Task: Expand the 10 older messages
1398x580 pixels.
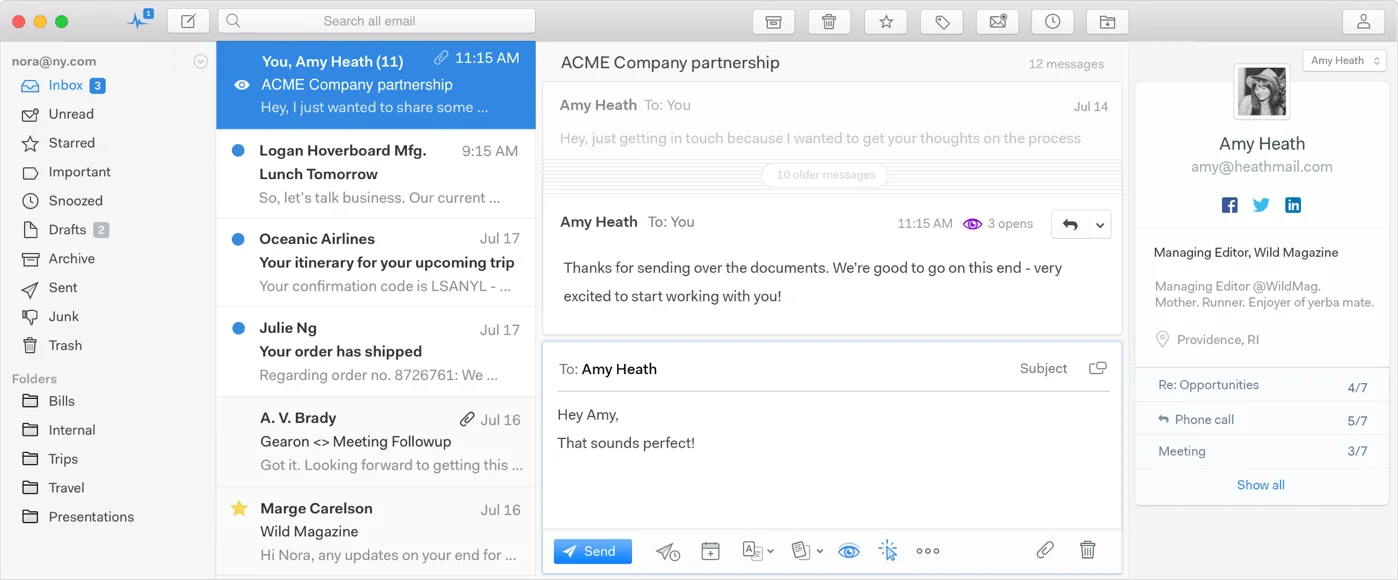Action: tap(826, 175)
